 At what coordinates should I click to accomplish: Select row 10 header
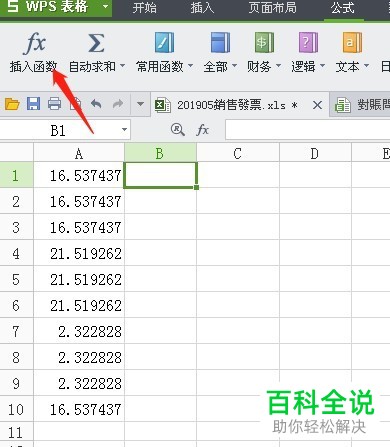[16, 409]
